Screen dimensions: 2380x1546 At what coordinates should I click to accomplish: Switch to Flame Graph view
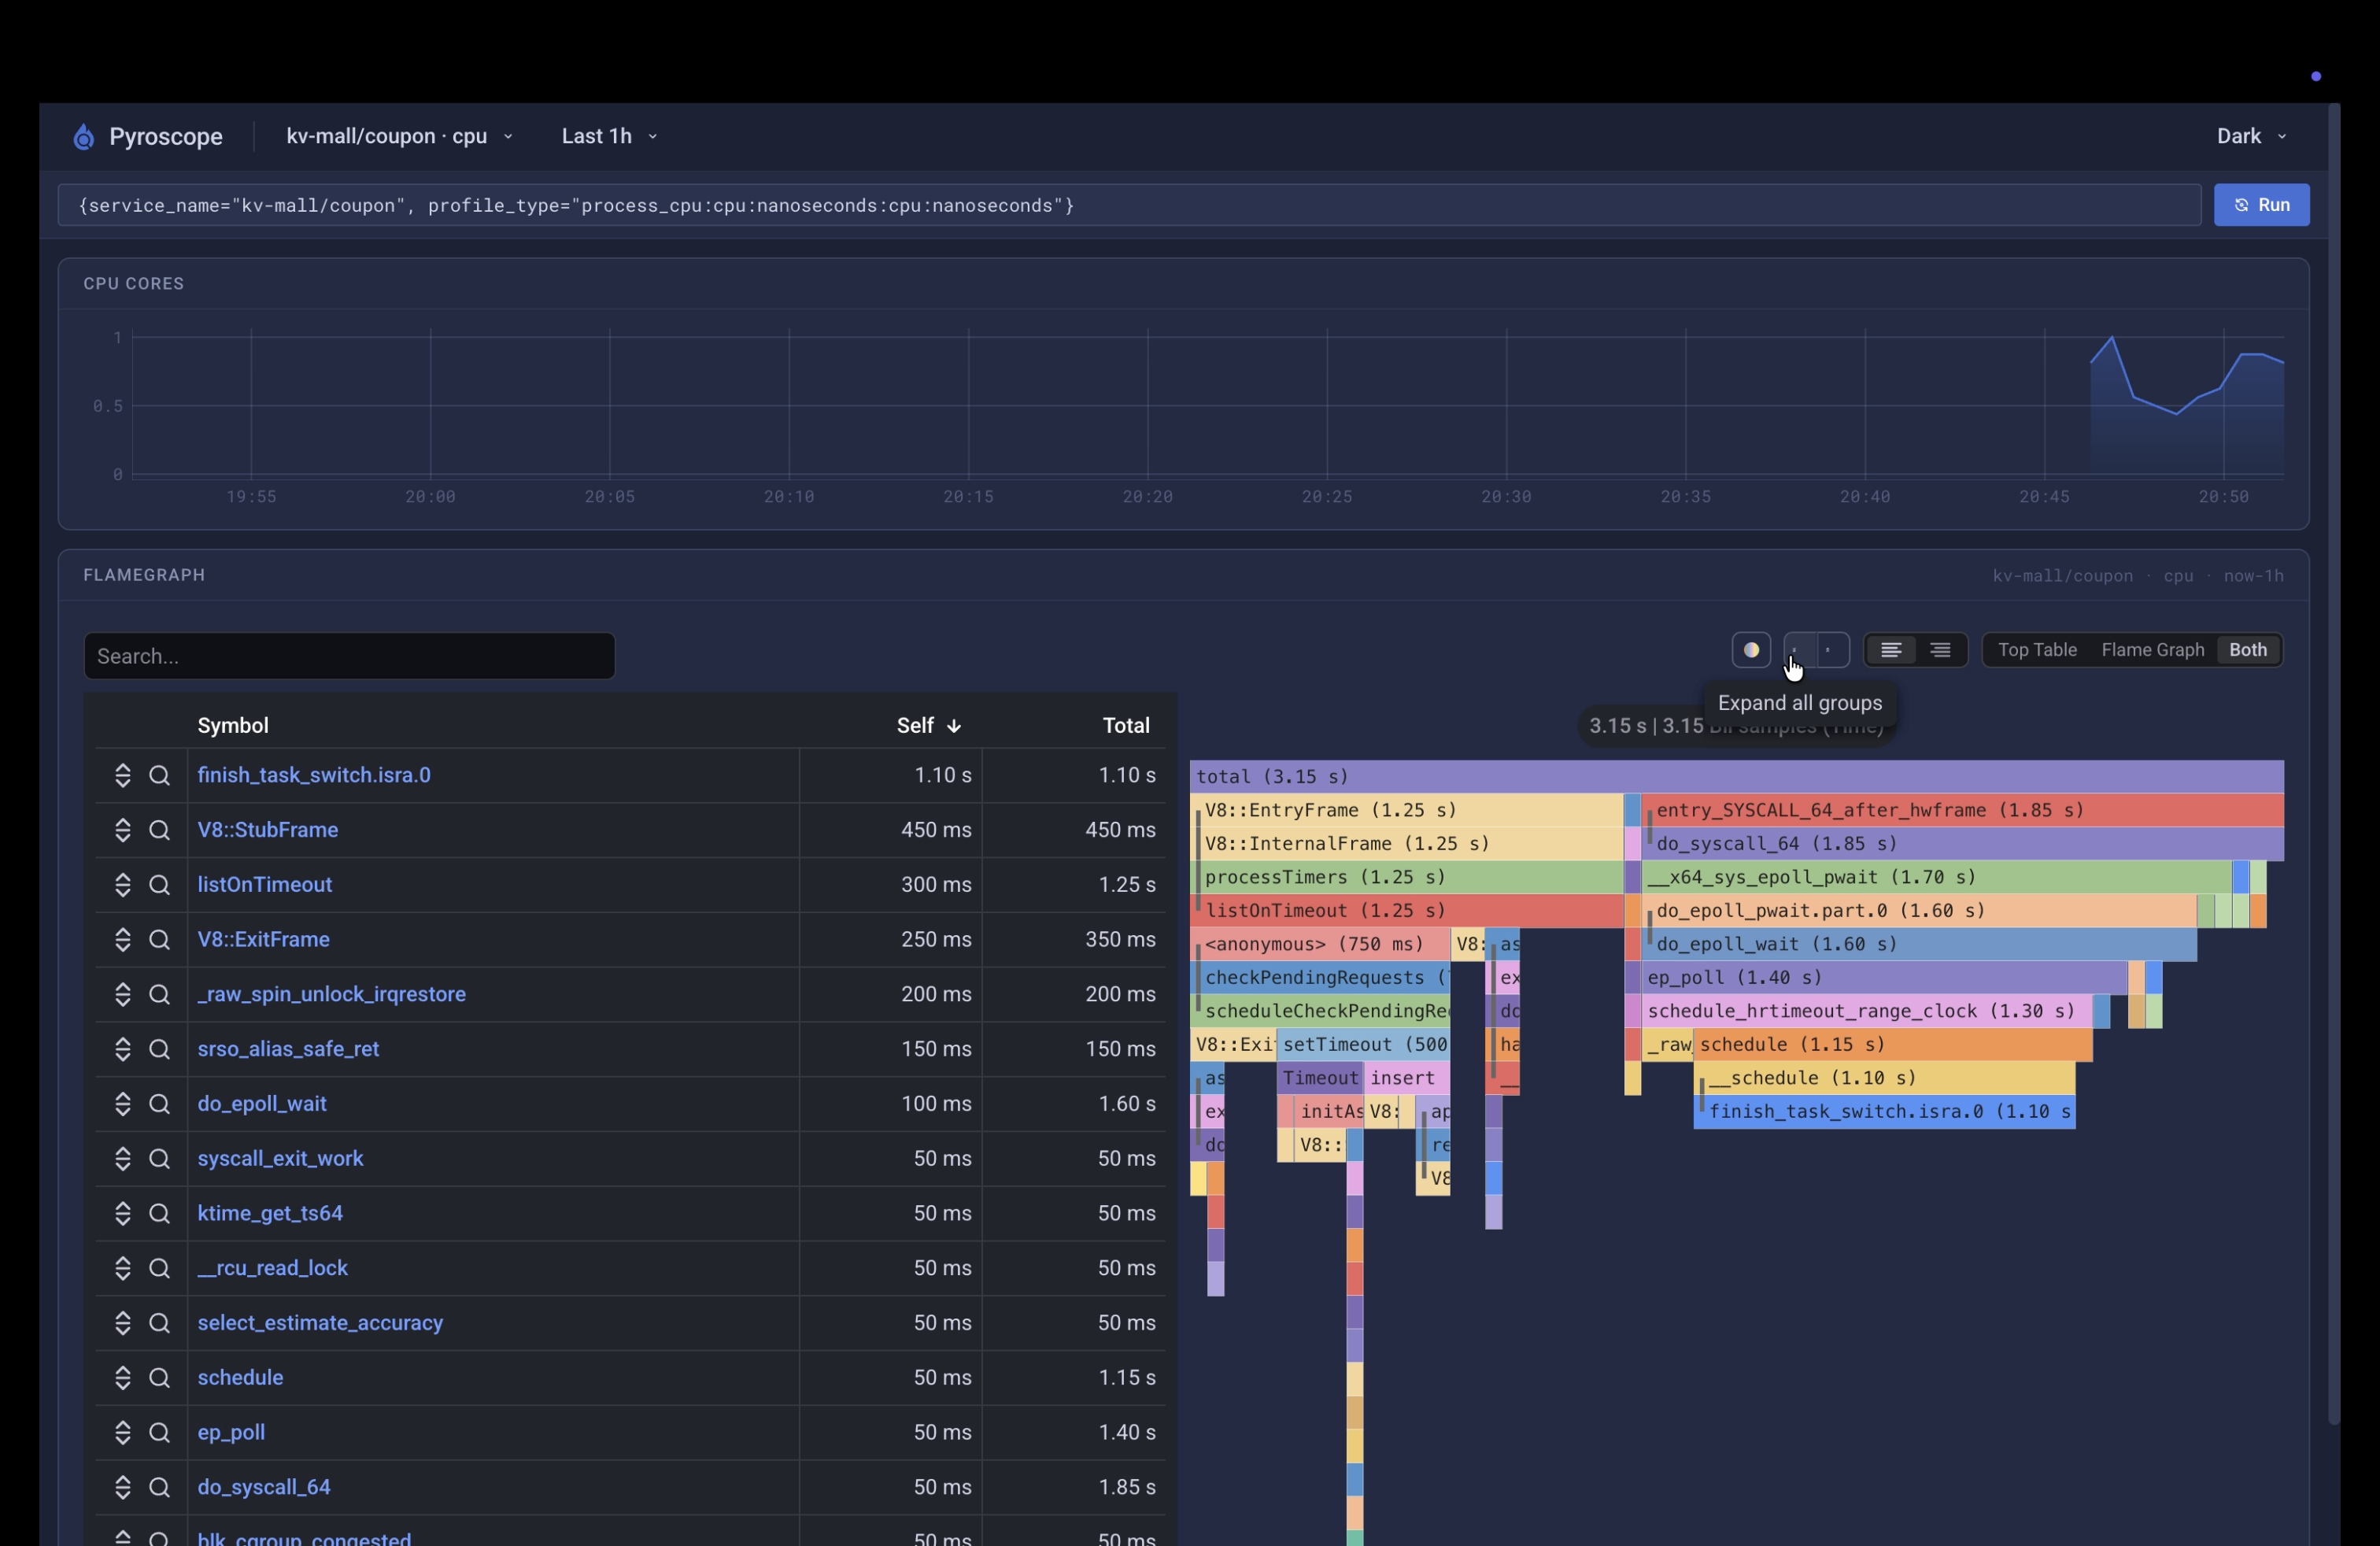[2152, 650]
